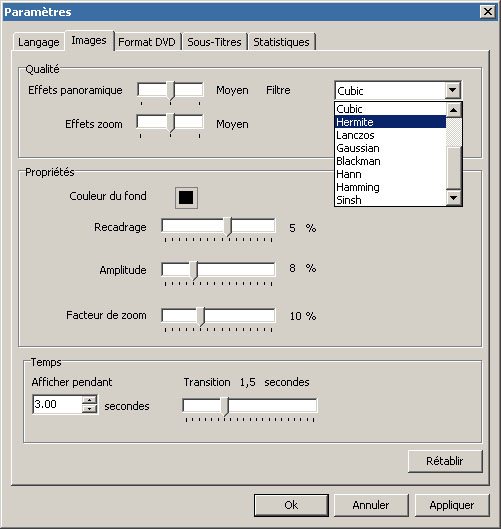Select the Sous-Titres tab
Screen dimensions: 501x529
point(214,42)
